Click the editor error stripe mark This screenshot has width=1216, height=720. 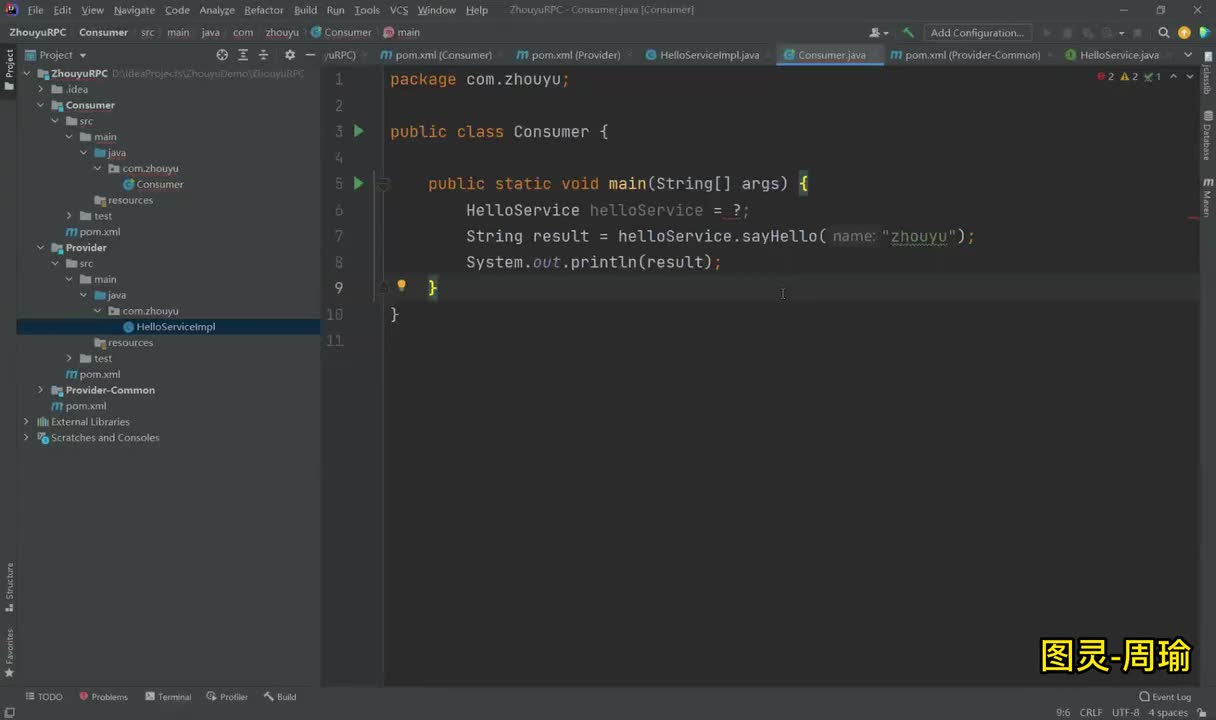pos(1193,216)
